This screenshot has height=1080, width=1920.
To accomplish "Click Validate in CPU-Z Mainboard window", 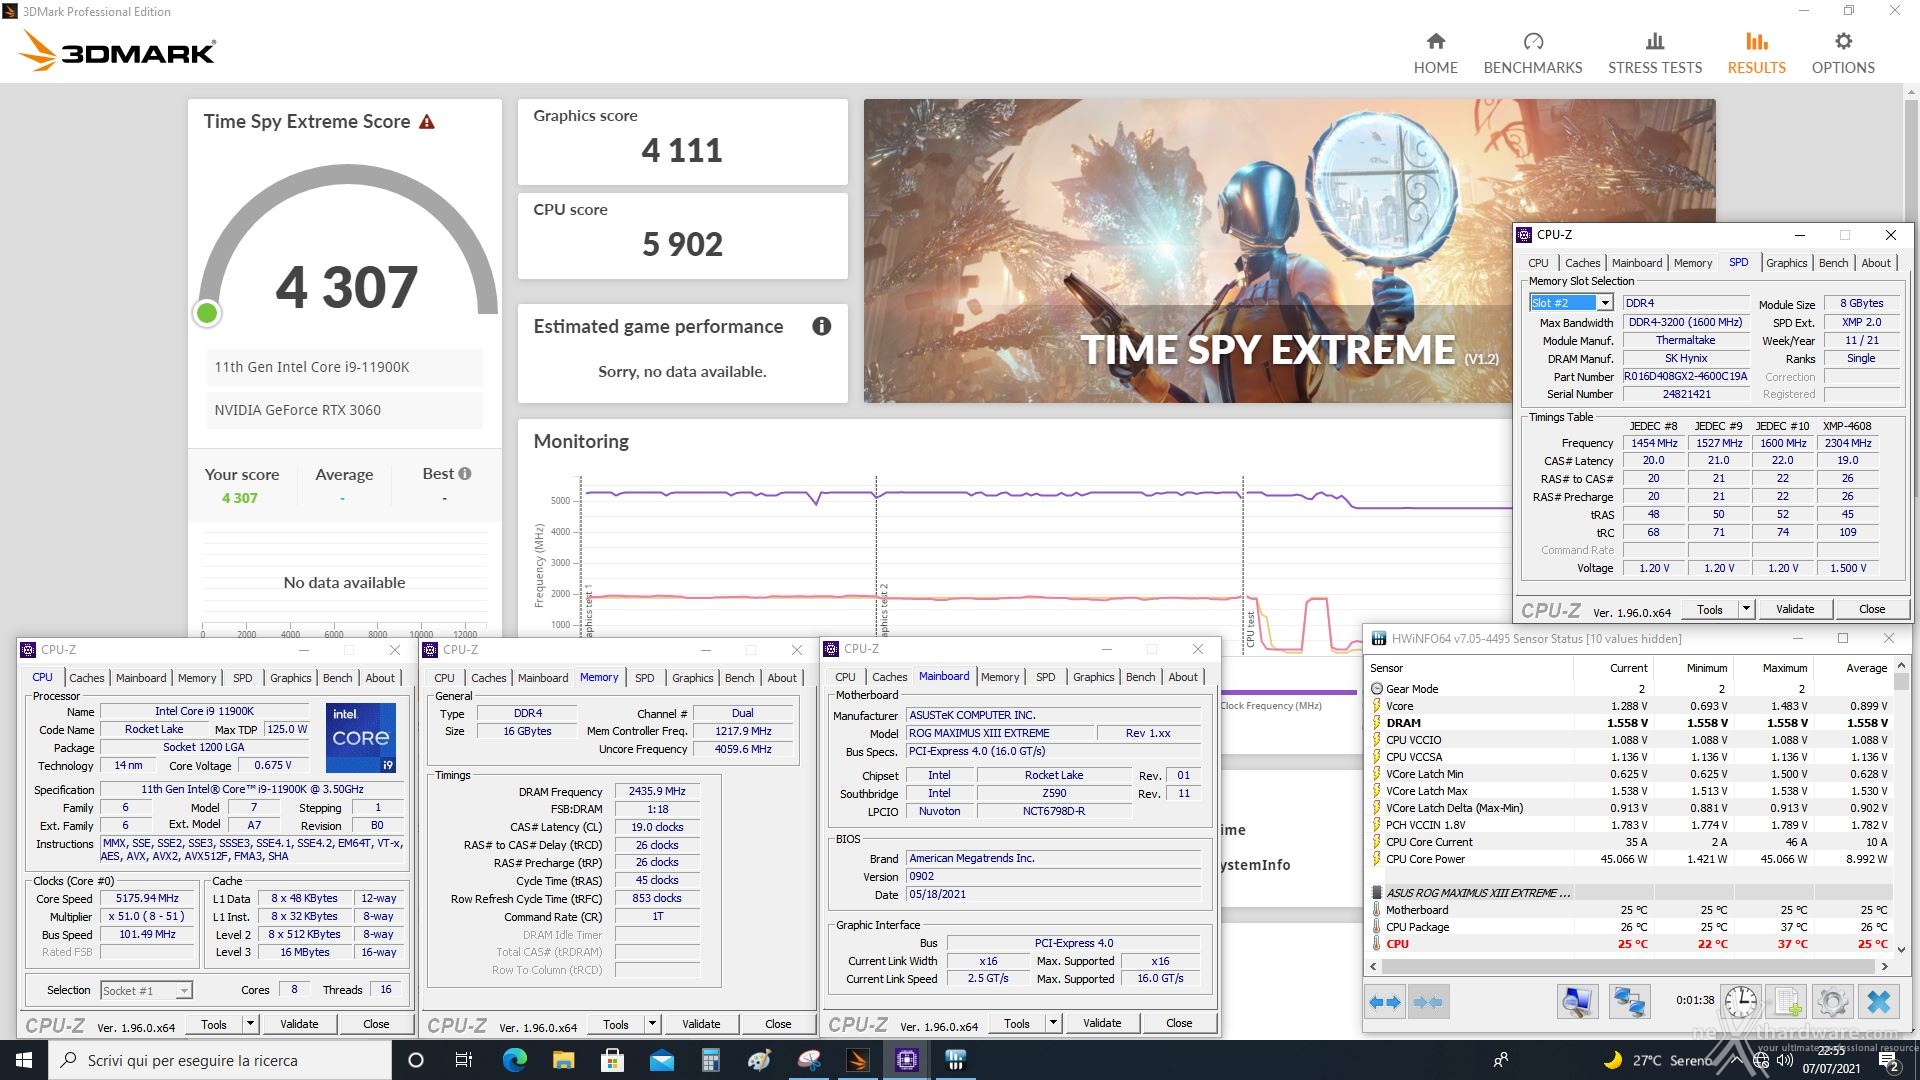I will pyautogui.click(x=1101, y=1023).
